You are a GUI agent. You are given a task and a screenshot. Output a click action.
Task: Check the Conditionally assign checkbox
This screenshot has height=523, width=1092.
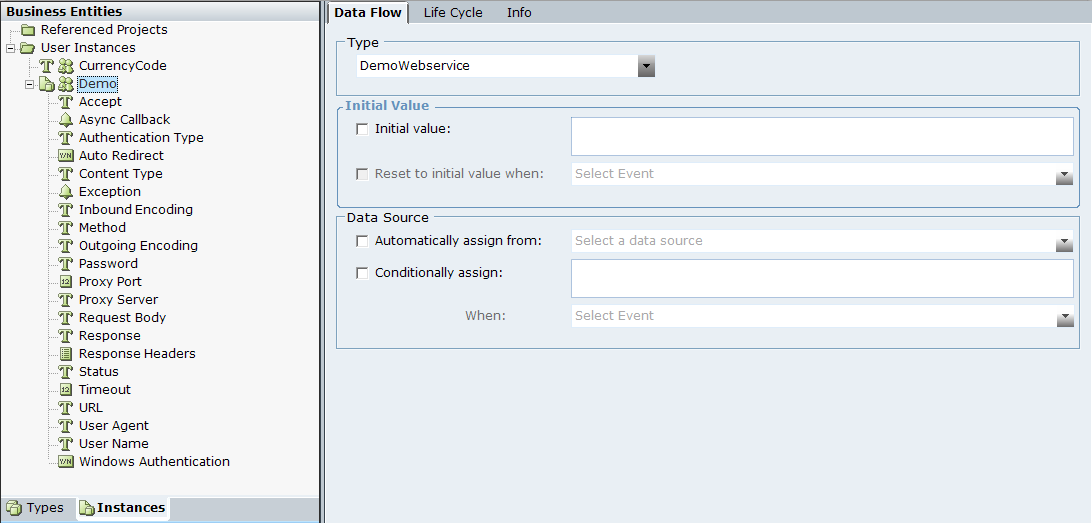[x=362, y=272]
